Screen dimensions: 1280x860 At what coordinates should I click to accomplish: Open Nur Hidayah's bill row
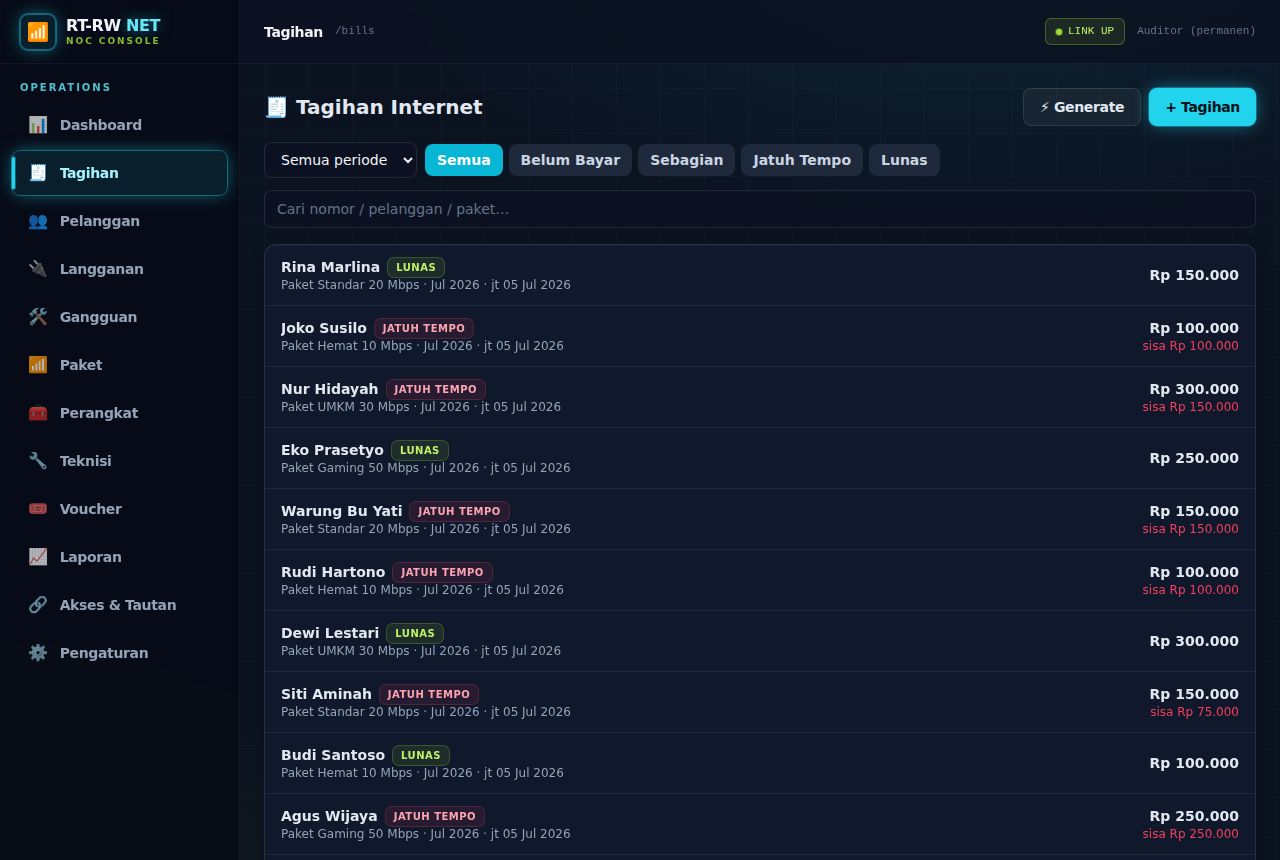[760, 397]
